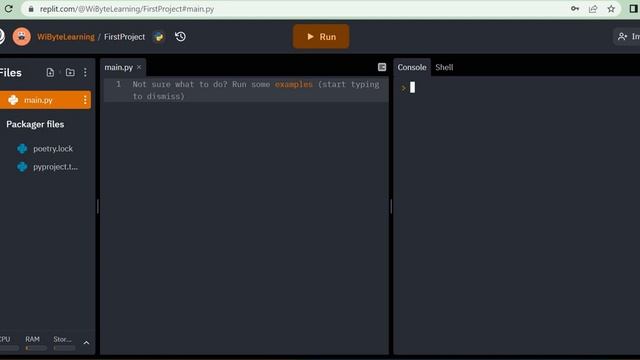Toggle the editor layout panel icon
This screenshot has height=360, width=640.
click(x=382, y=67)
